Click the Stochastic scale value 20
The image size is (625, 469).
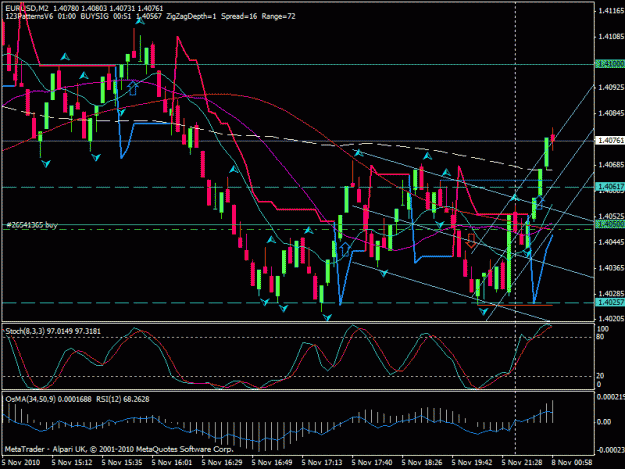(601, 376)
